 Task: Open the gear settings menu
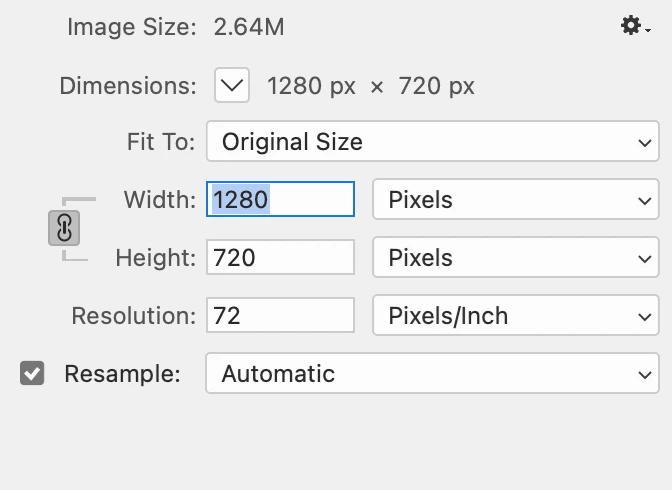tap(636, 26)
